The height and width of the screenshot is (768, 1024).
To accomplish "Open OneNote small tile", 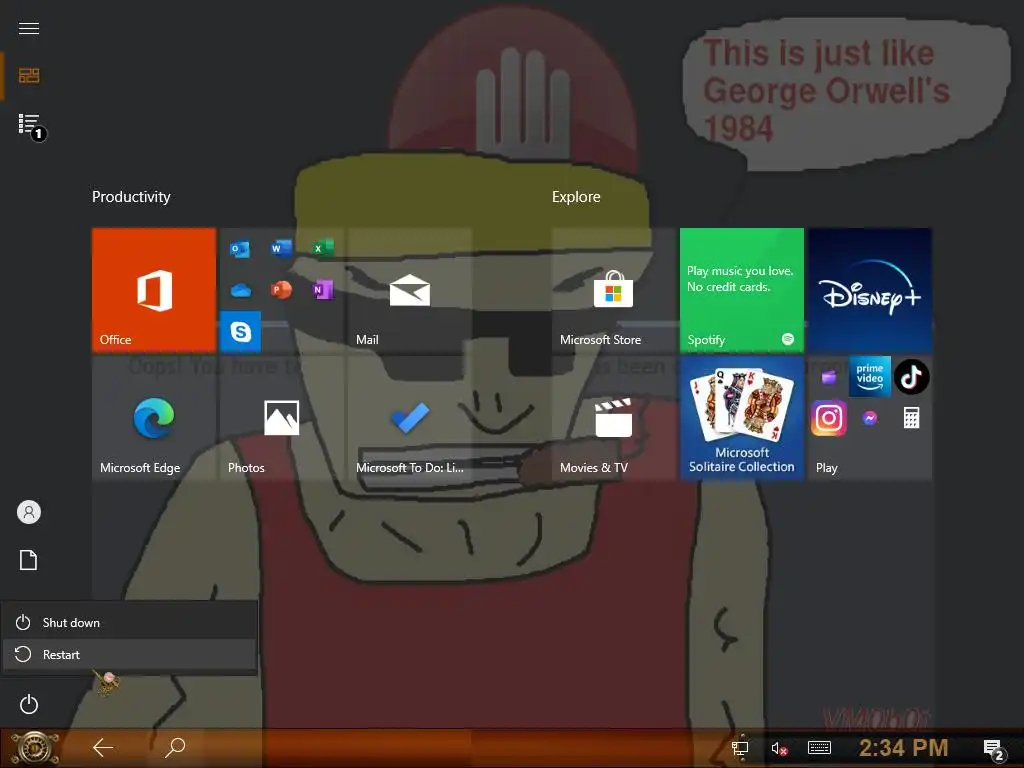I will coord(323,290).
